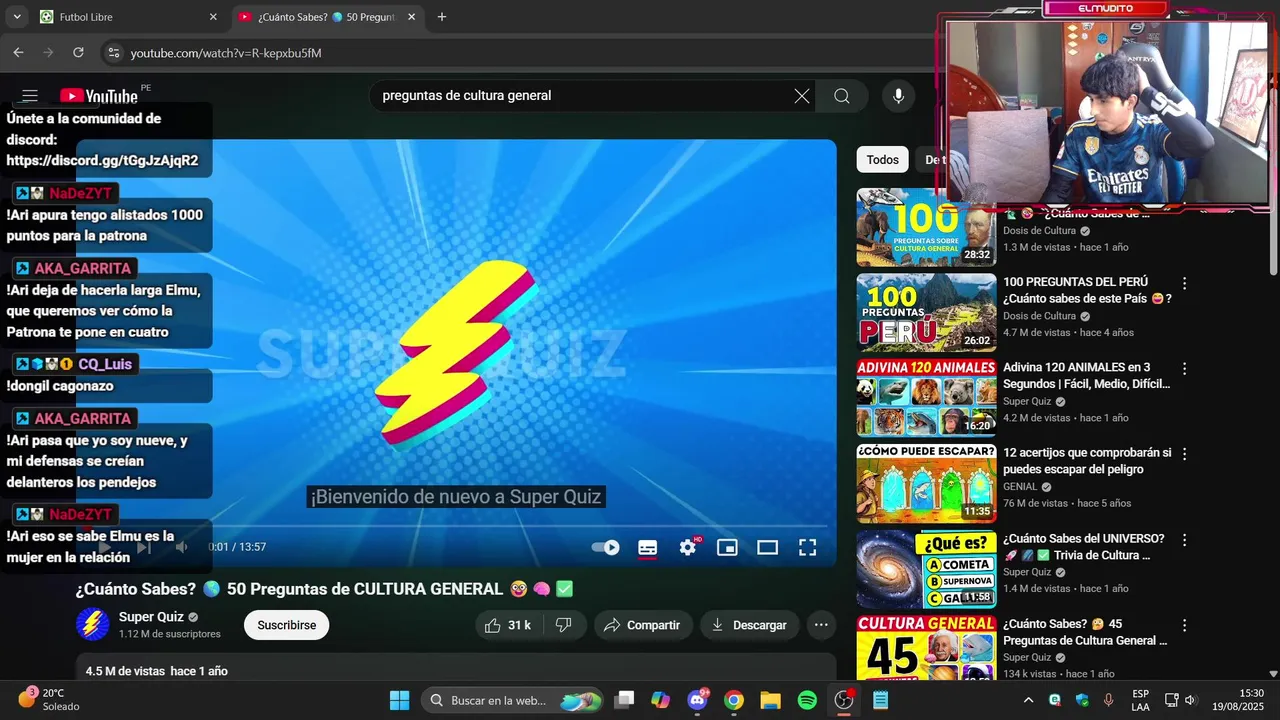Open options menu for Adivina 120 ANIMALES
Image resolution: width=1280 pixels, height=720 pixels.
click(x=1185, y=369)
